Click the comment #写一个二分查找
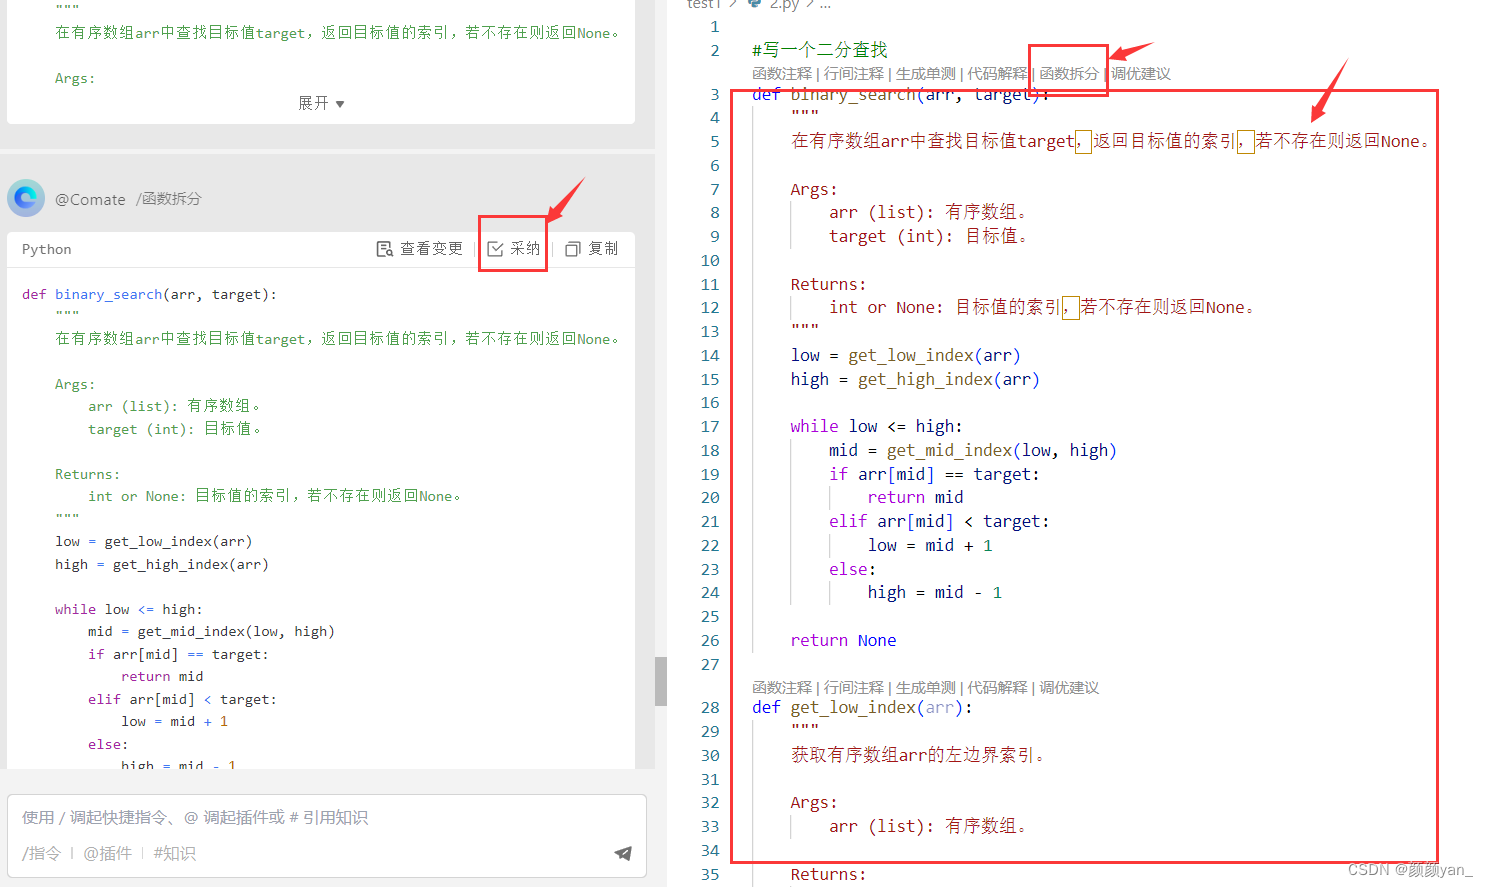1488x887 pixels. [820, 50]
